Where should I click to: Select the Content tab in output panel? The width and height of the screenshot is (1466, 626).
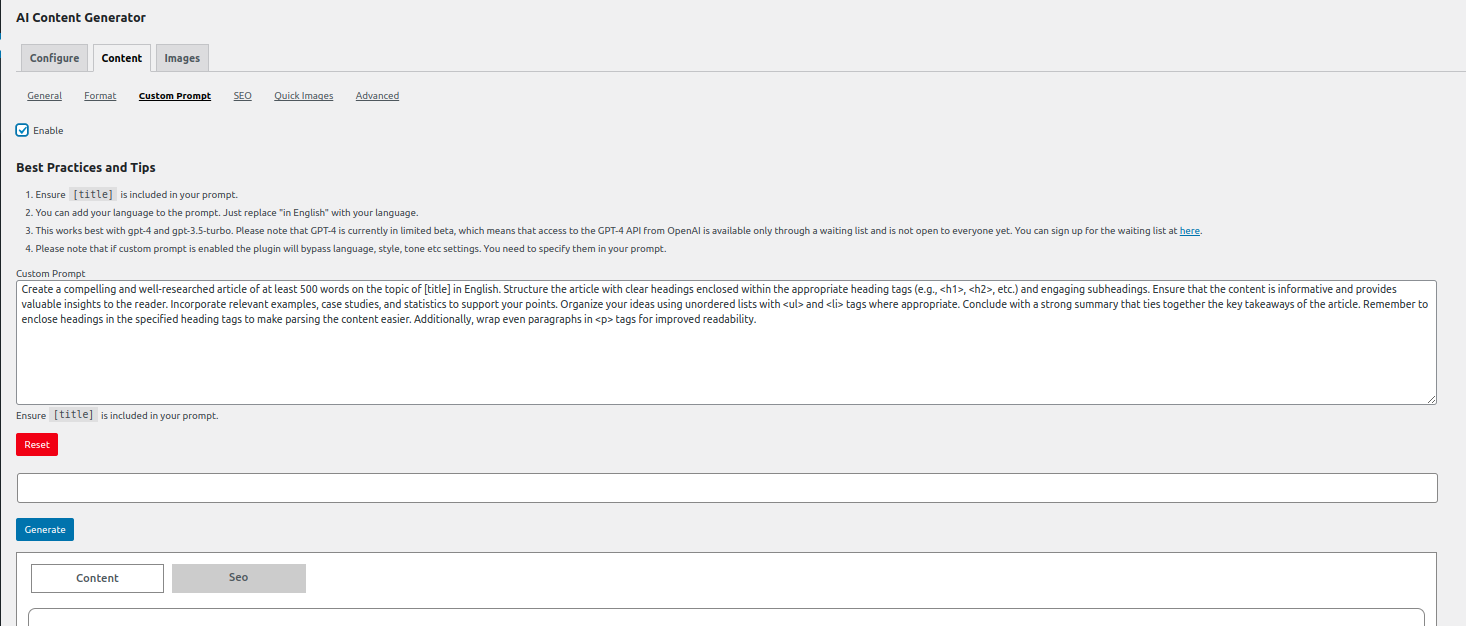(97, 578)
